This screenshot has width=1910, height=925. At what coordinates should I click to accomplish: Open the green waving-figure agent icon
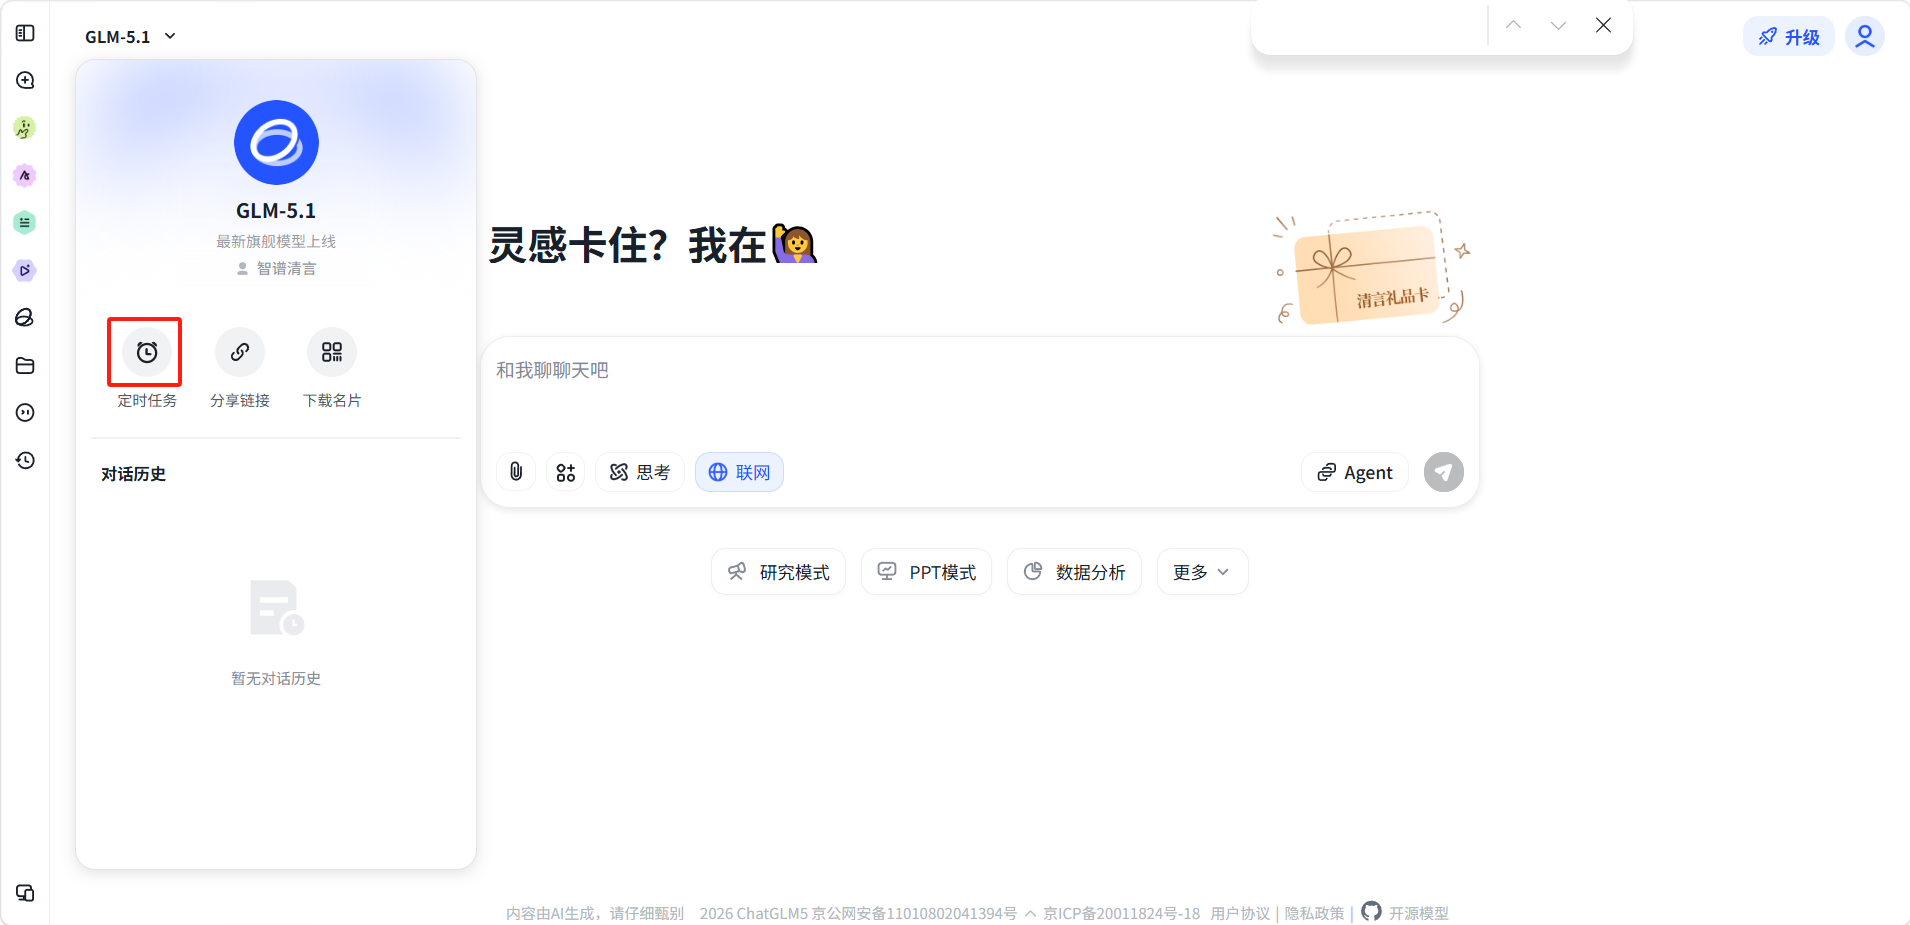[x=25, y=128]
